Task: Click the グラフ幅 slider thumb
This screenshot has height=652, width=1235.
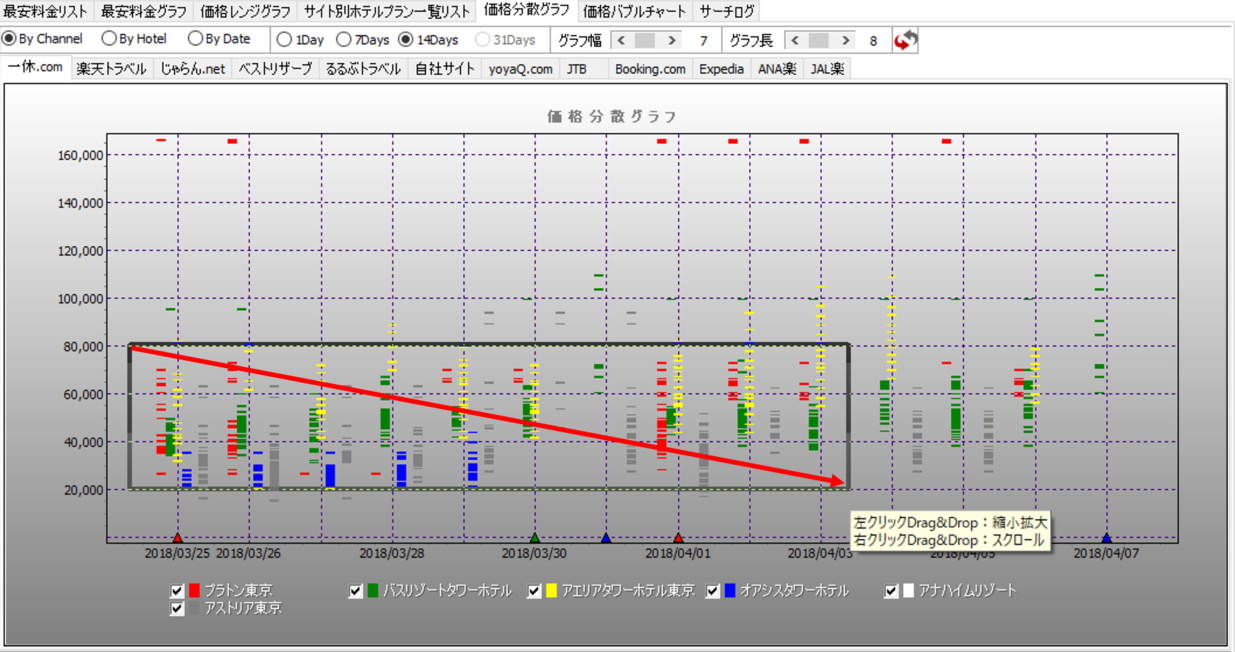Action: click(x=645, y=41)
